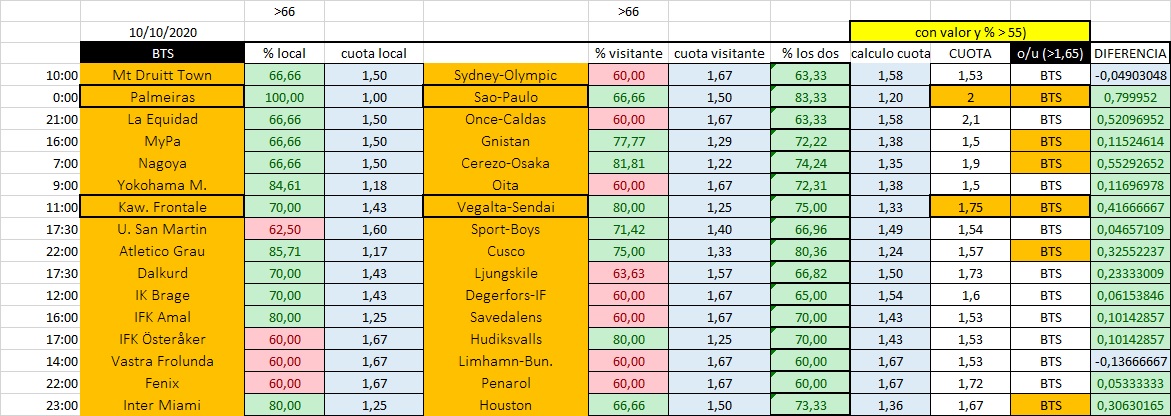Click the orange CUOTA cell showing 2
The width and height of the screenshot is (1171, 416).
pos(970,96)
